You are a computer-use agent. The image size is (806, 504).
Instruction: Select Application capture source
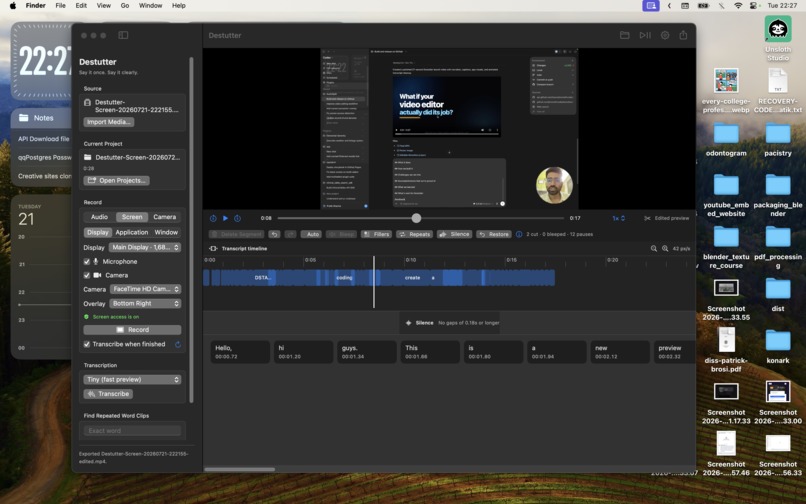point(132,232)
